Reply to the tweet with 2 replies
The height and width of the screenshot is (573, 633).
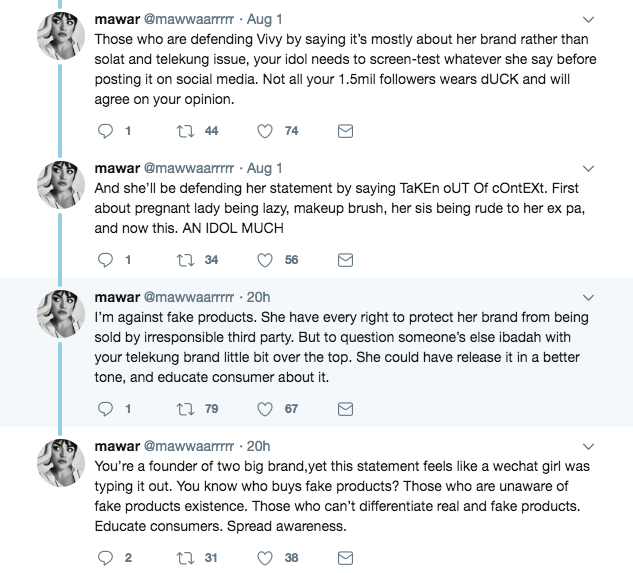click(108, 558)
